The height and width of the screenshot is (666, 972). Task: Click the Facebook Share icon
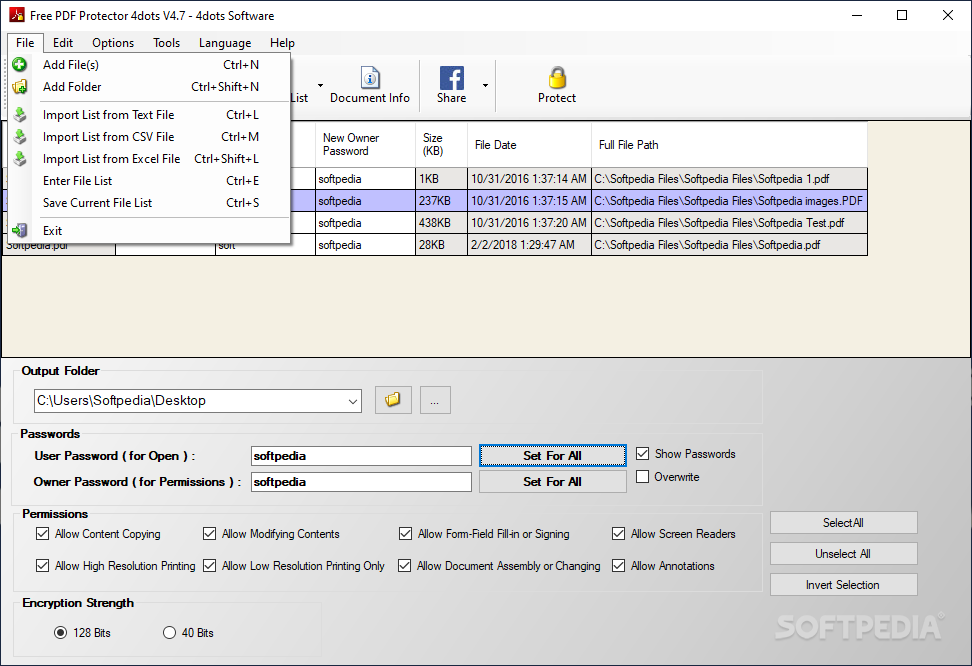[x=452, y=78]
